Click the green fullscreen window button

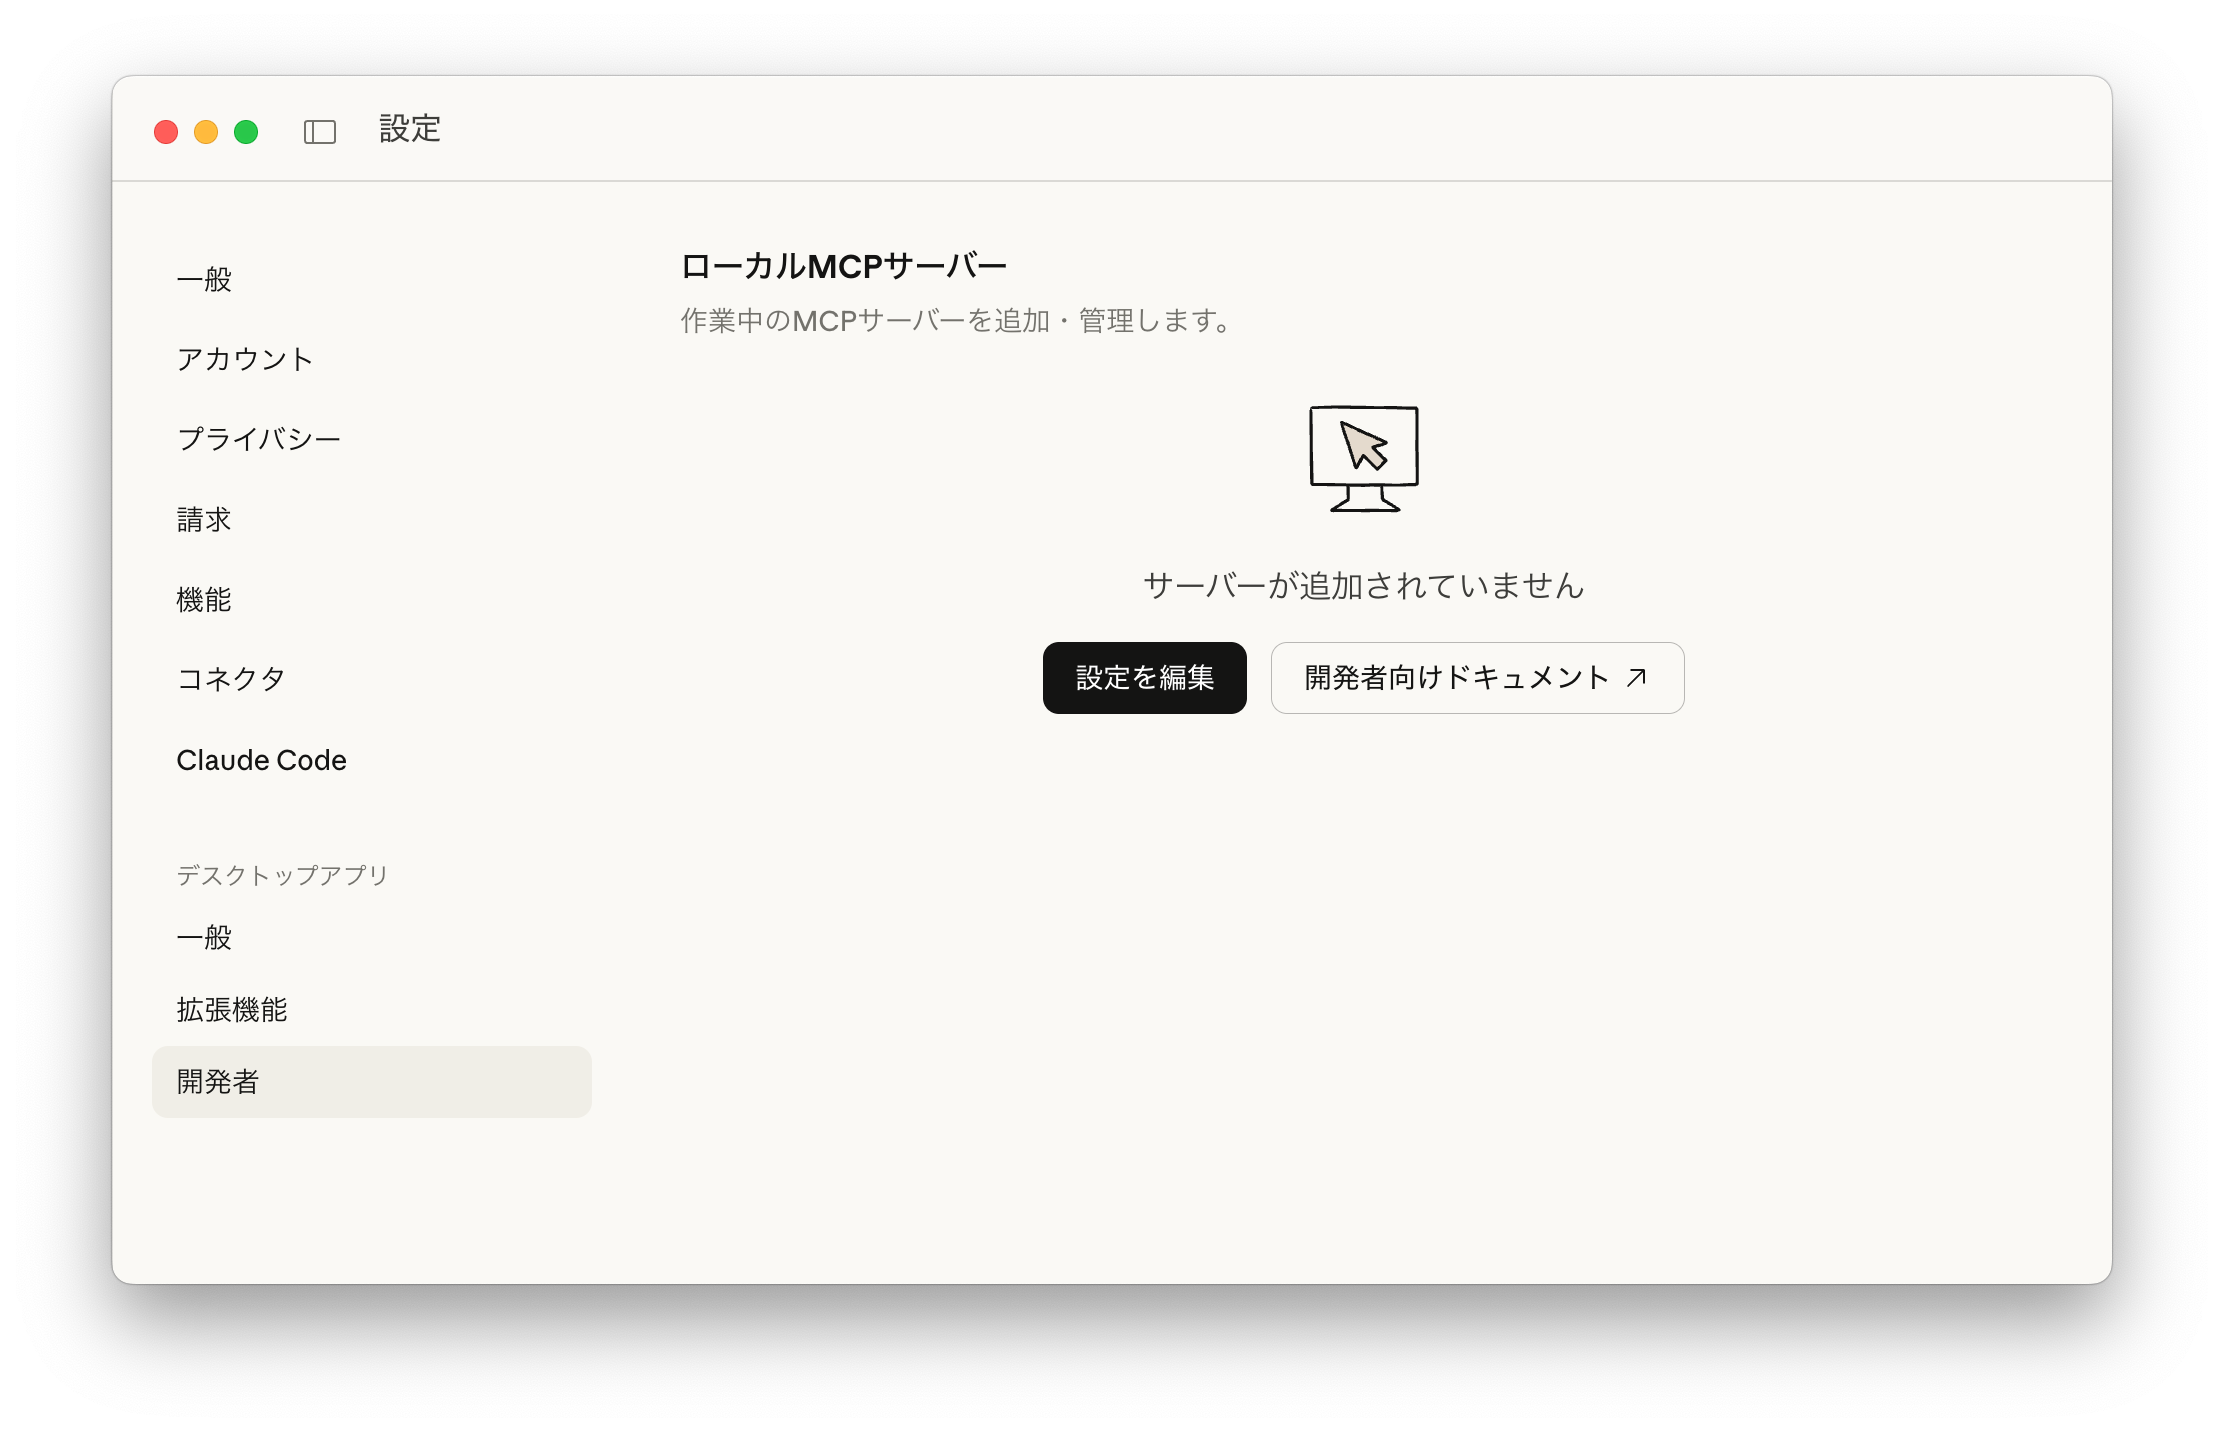246,132
